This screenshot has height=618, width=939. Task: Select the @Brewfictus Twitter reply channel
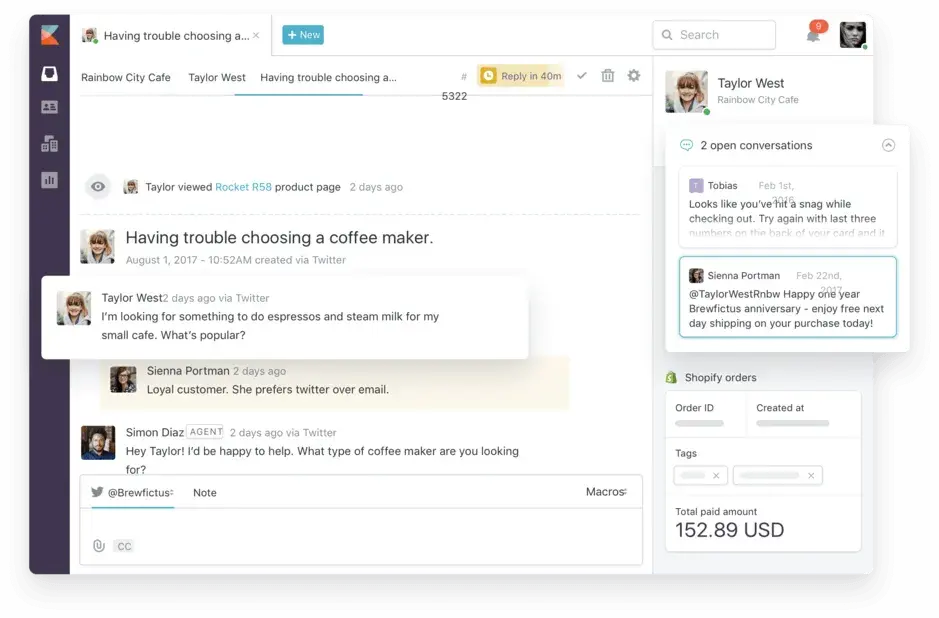133,492
